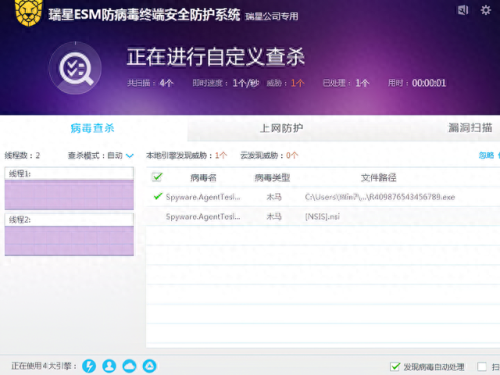Toggle the cut-off checkbox right of 发现病毒自动处理

[x=482, y=367]
